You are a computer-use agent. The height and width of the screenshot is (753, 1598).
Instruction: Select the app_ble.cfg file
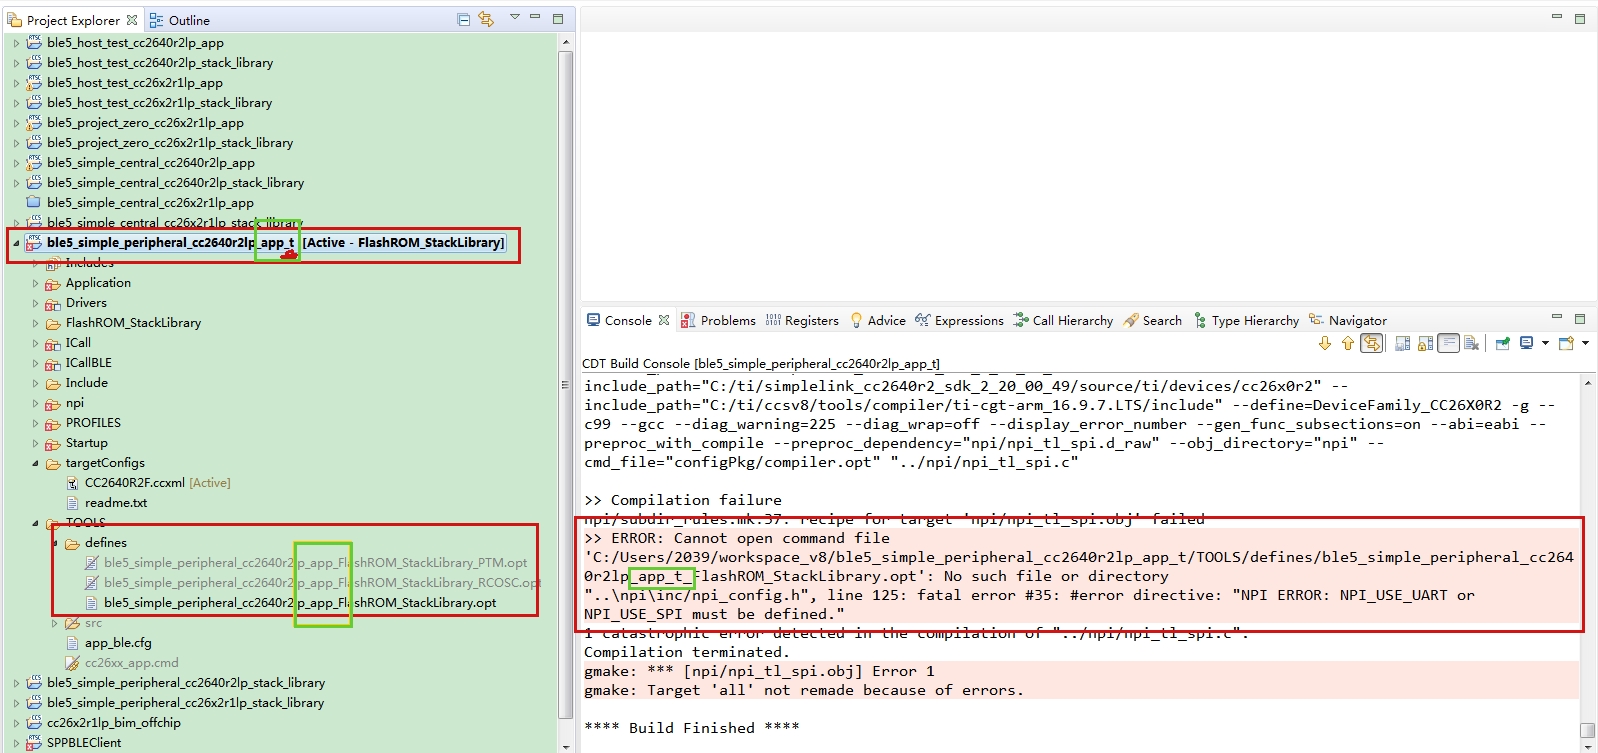(108, 643)
